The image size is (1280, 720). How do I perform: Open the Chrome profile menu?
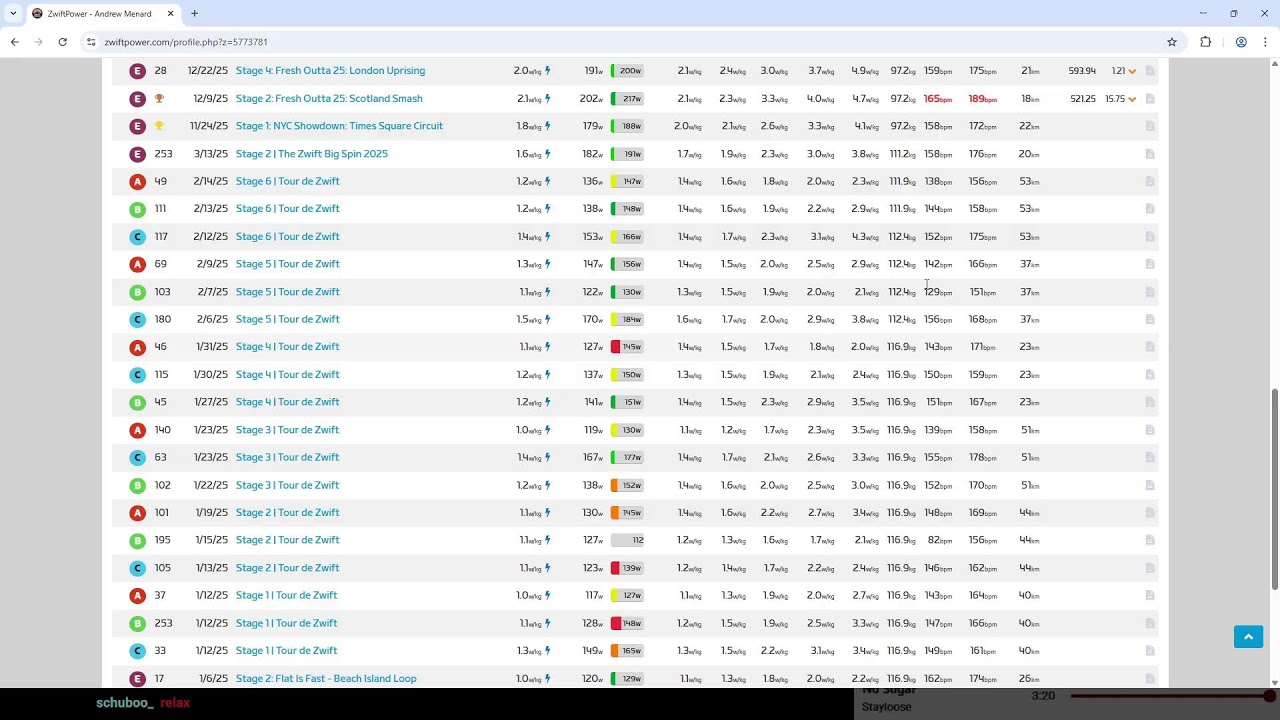1241,42
